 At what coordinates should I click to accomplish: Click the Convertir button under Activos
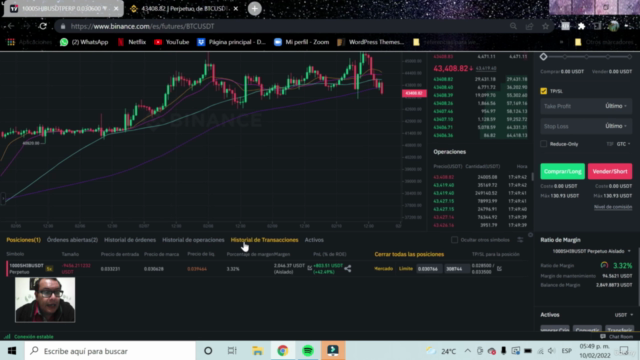(x=587, y=330)
